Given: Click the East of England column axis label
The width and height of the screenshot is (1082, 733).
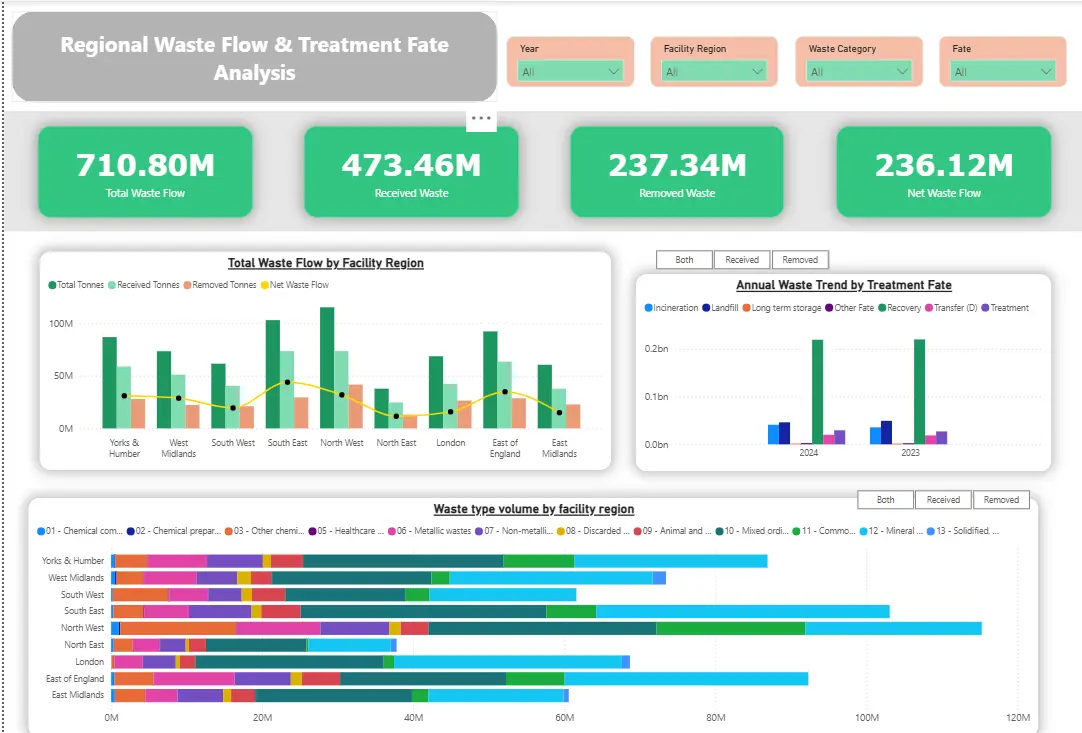Looking at the screenshot, I should pyautogui.click(x=505, y=449).
